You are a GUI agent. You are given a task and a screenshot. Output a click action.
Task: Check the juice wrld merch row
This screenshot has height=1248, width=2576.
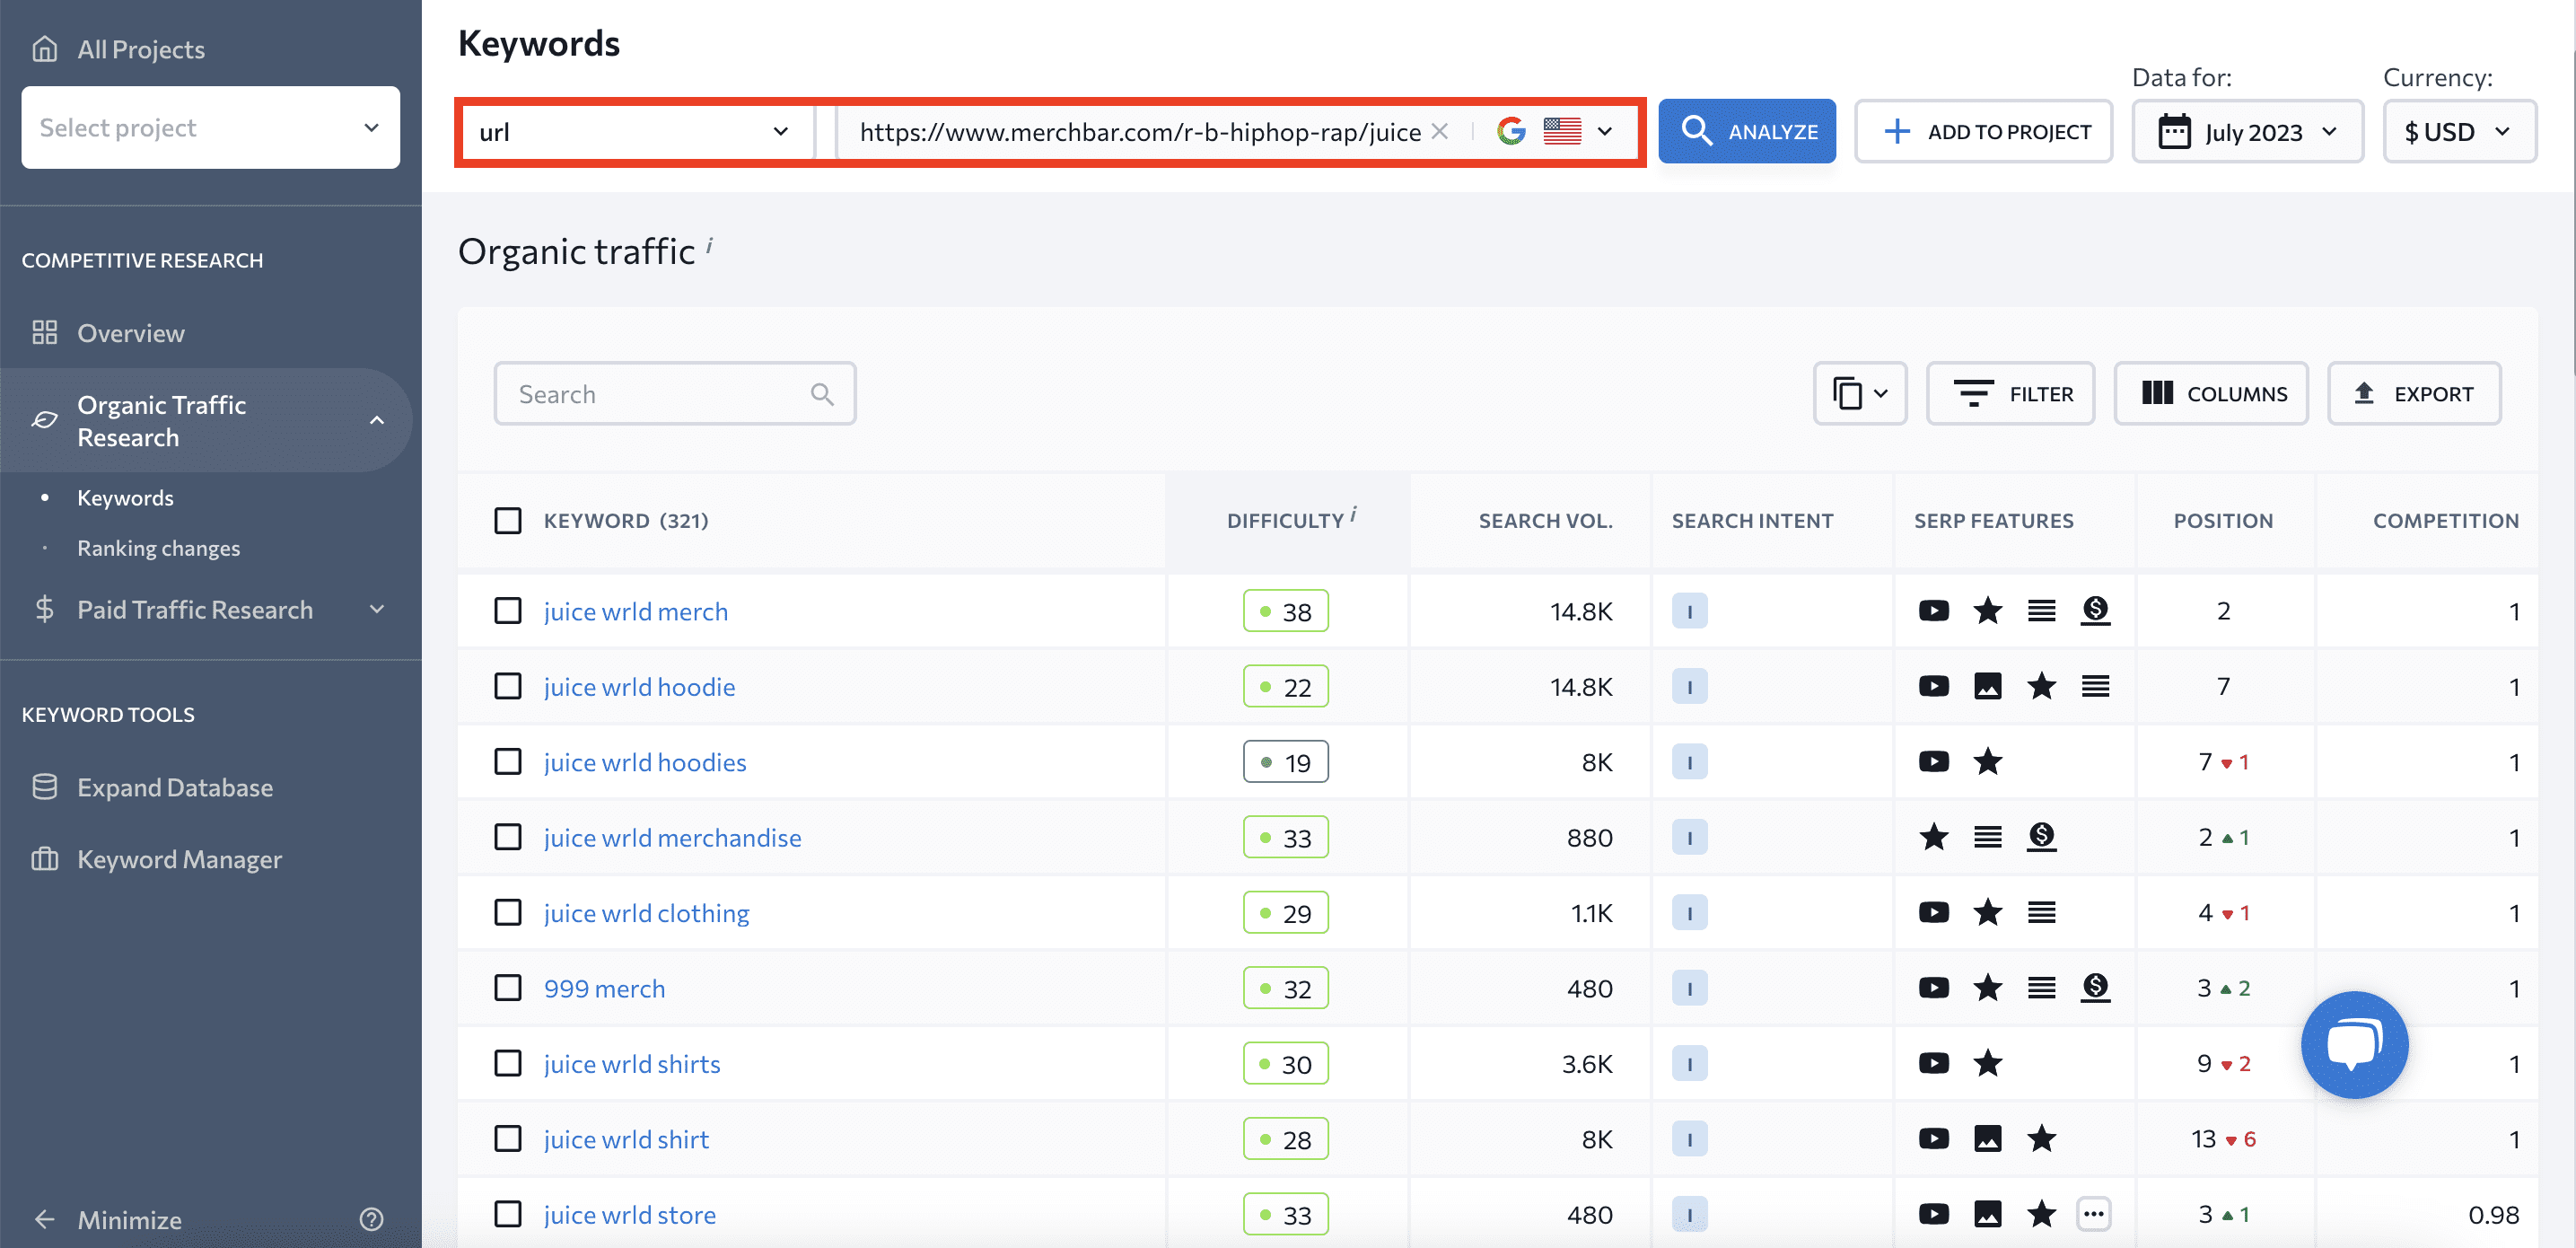508,610
